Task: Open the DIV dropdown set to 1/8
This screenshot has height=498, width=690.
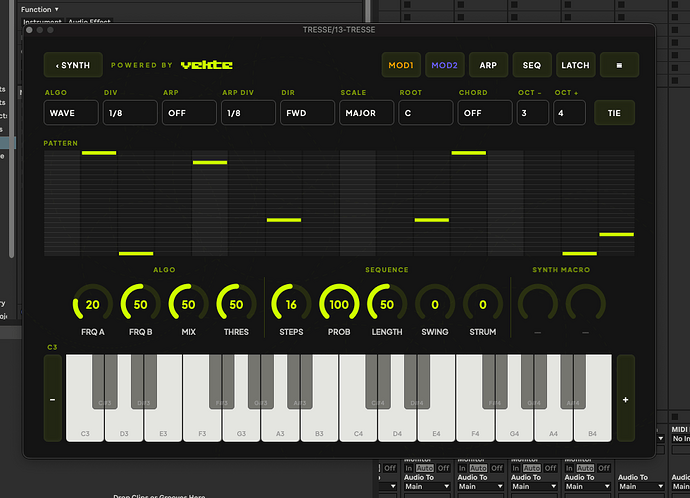Action: pos(130,113)
